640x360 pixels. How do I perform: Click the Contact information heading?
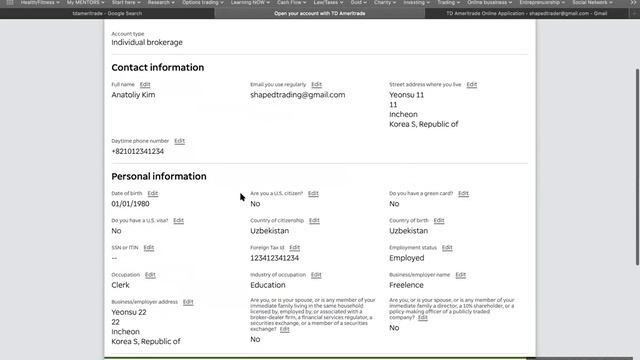click(x=158, y=67)
